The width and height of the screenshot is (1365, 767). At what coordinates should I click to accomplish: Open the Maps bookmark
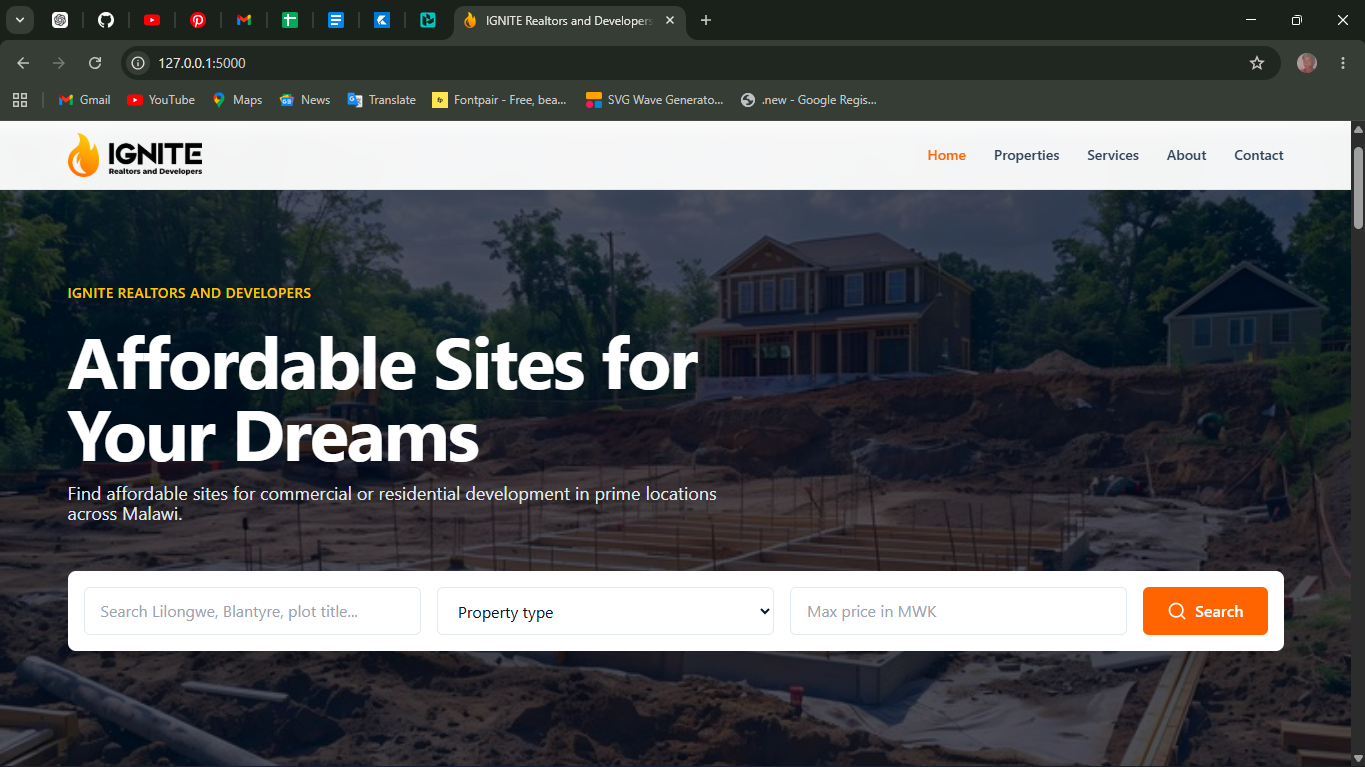[x=237, y=100]
